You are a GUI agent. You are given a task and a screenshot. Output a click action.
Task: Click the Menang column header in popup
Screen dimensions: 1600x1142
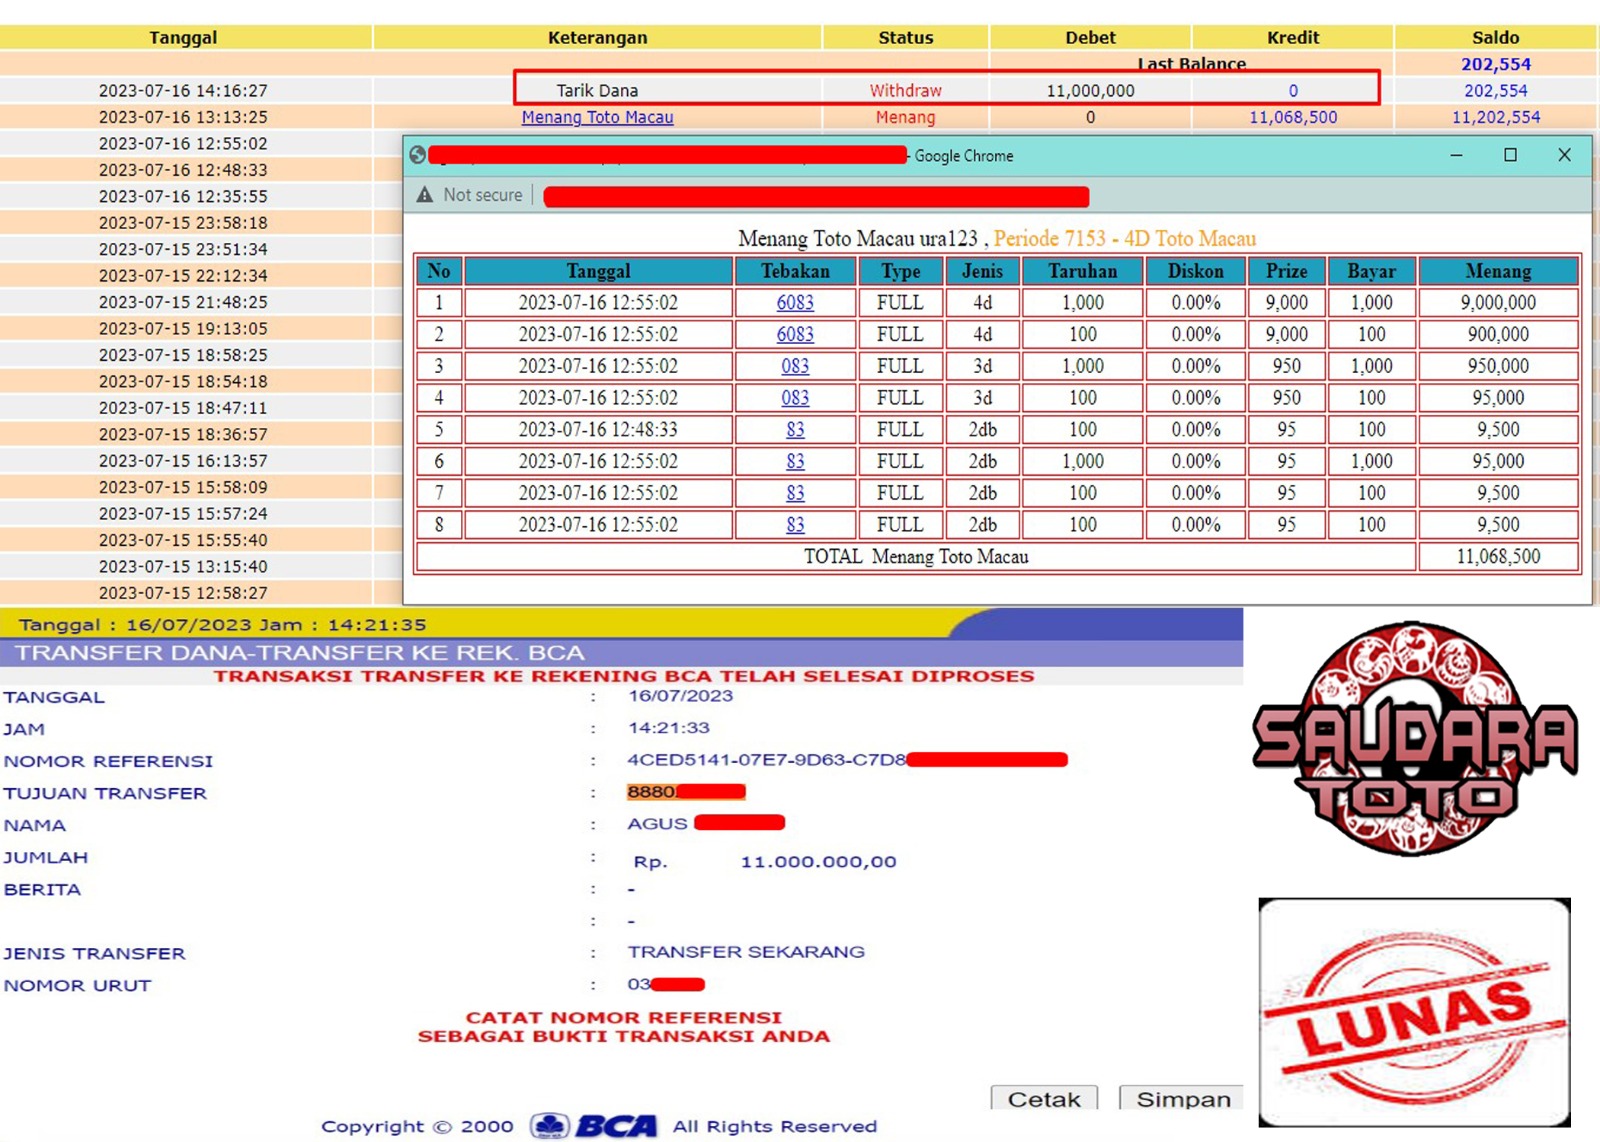pos(1498,271)
